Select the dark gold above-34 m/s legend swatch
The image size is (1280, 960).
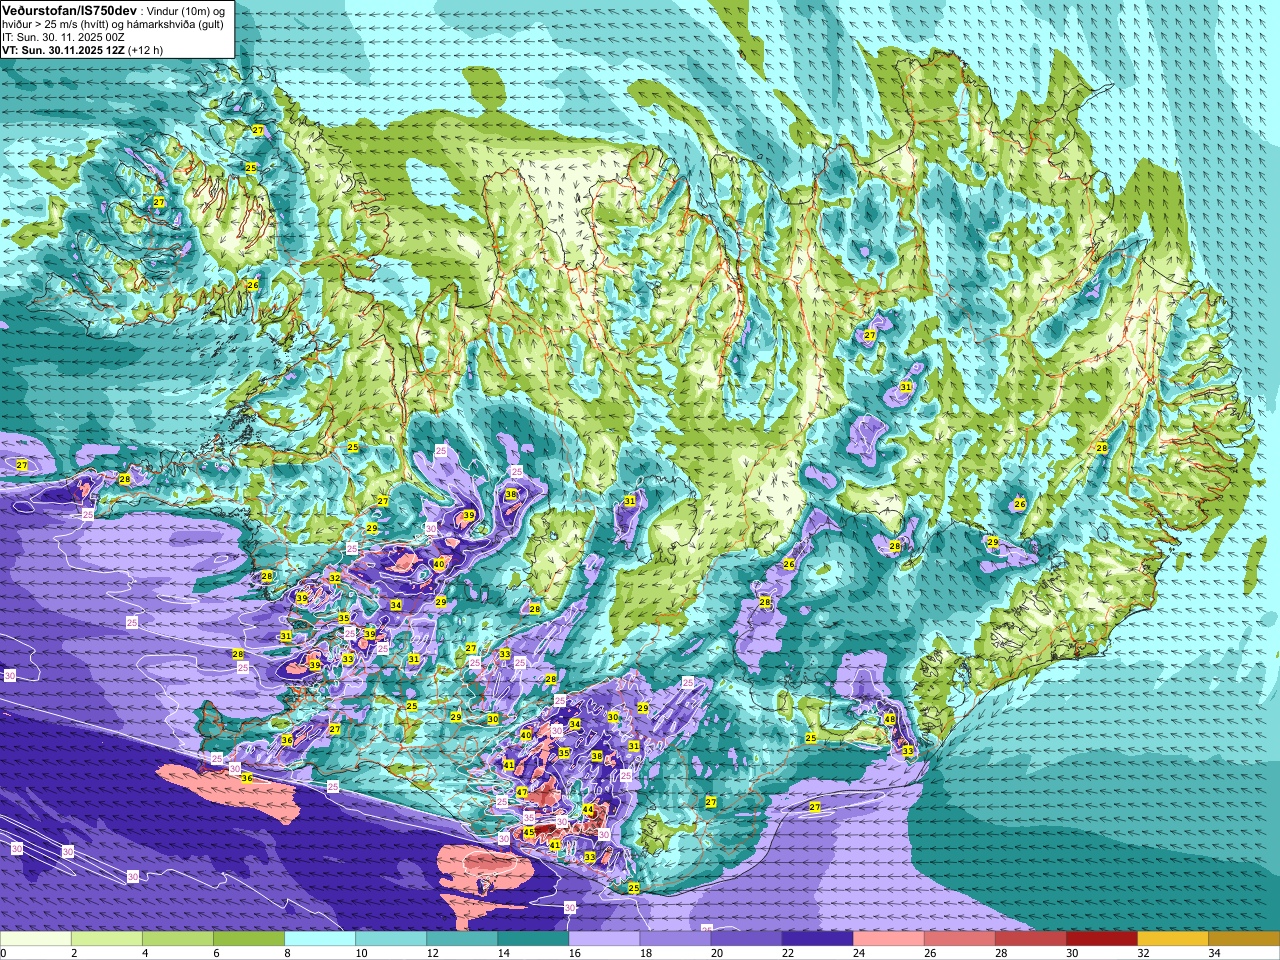[x=1243, y=939]
